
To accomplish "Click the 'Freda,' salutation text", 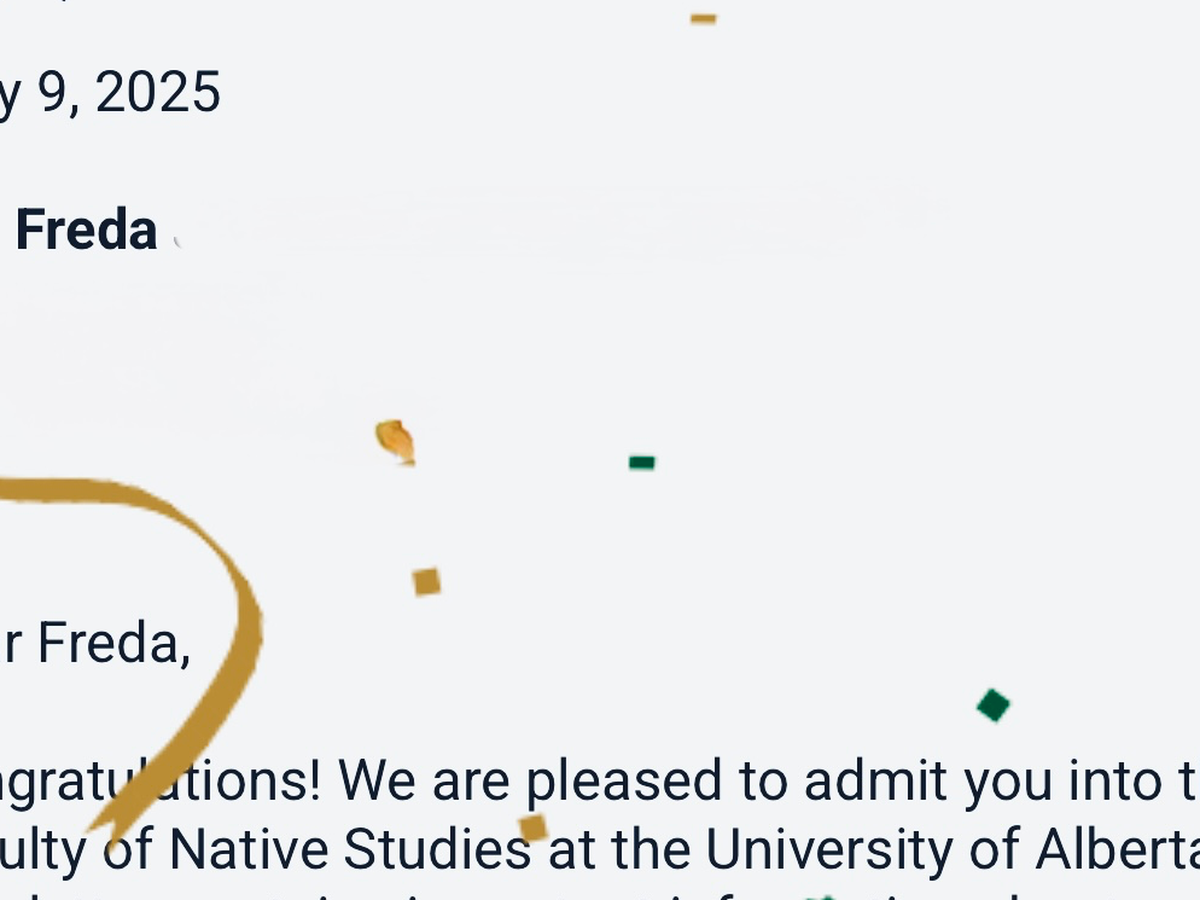I will pyautogui.click(x=114, y=643).
